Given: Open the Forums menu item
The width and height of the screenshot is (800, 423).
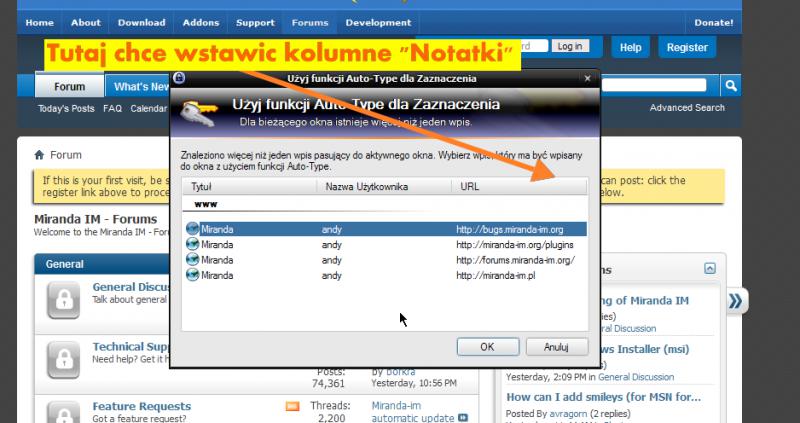Looking at the screenshot, I should tap(310, 23).
